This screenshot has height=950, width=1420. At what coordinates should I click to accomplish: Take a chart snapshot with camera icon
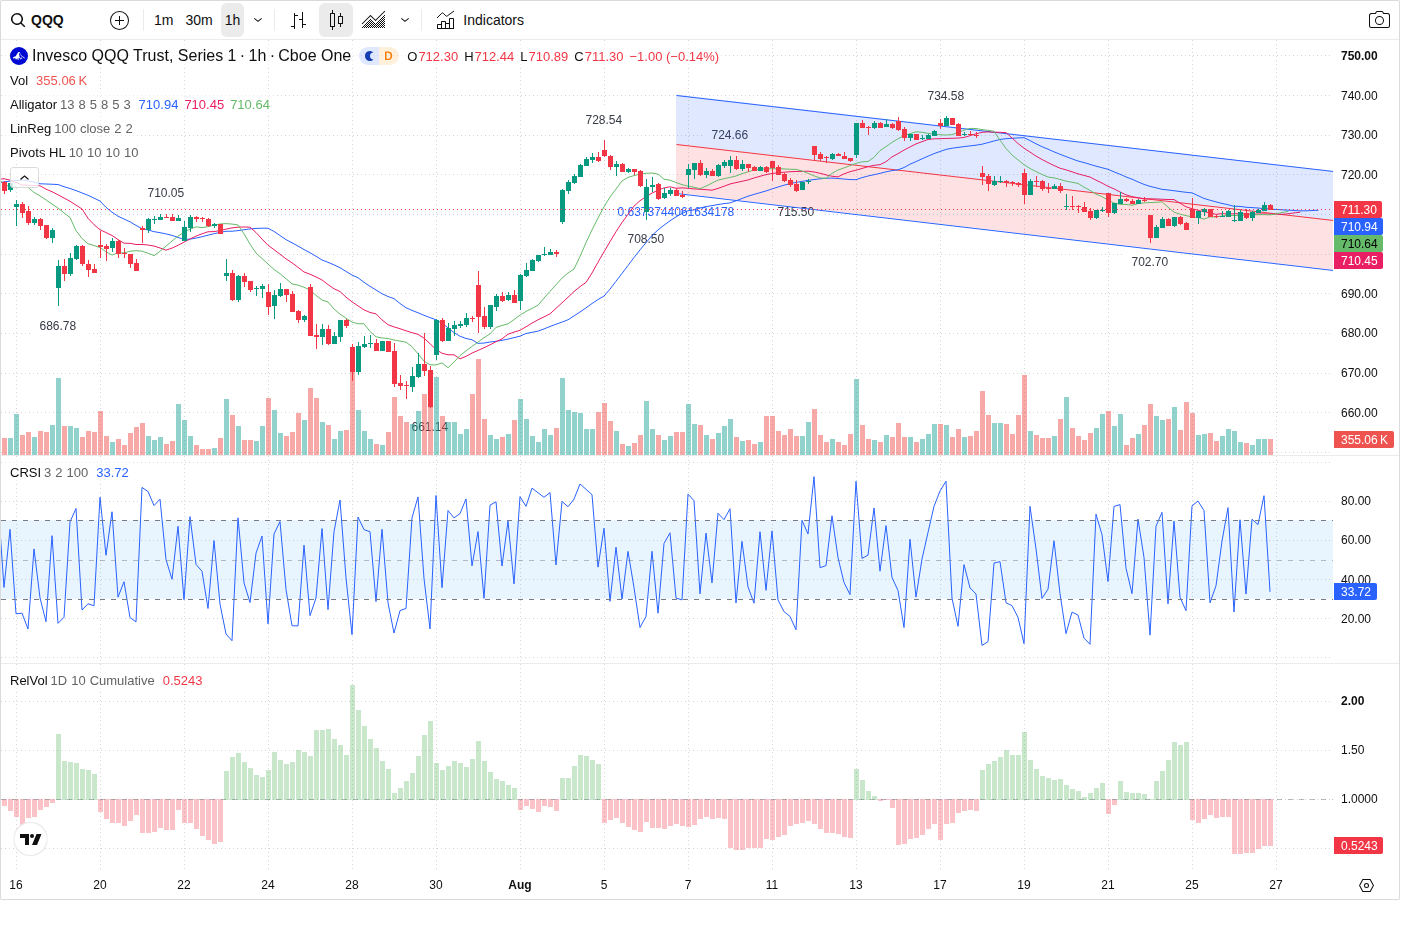click(1379, 20)
